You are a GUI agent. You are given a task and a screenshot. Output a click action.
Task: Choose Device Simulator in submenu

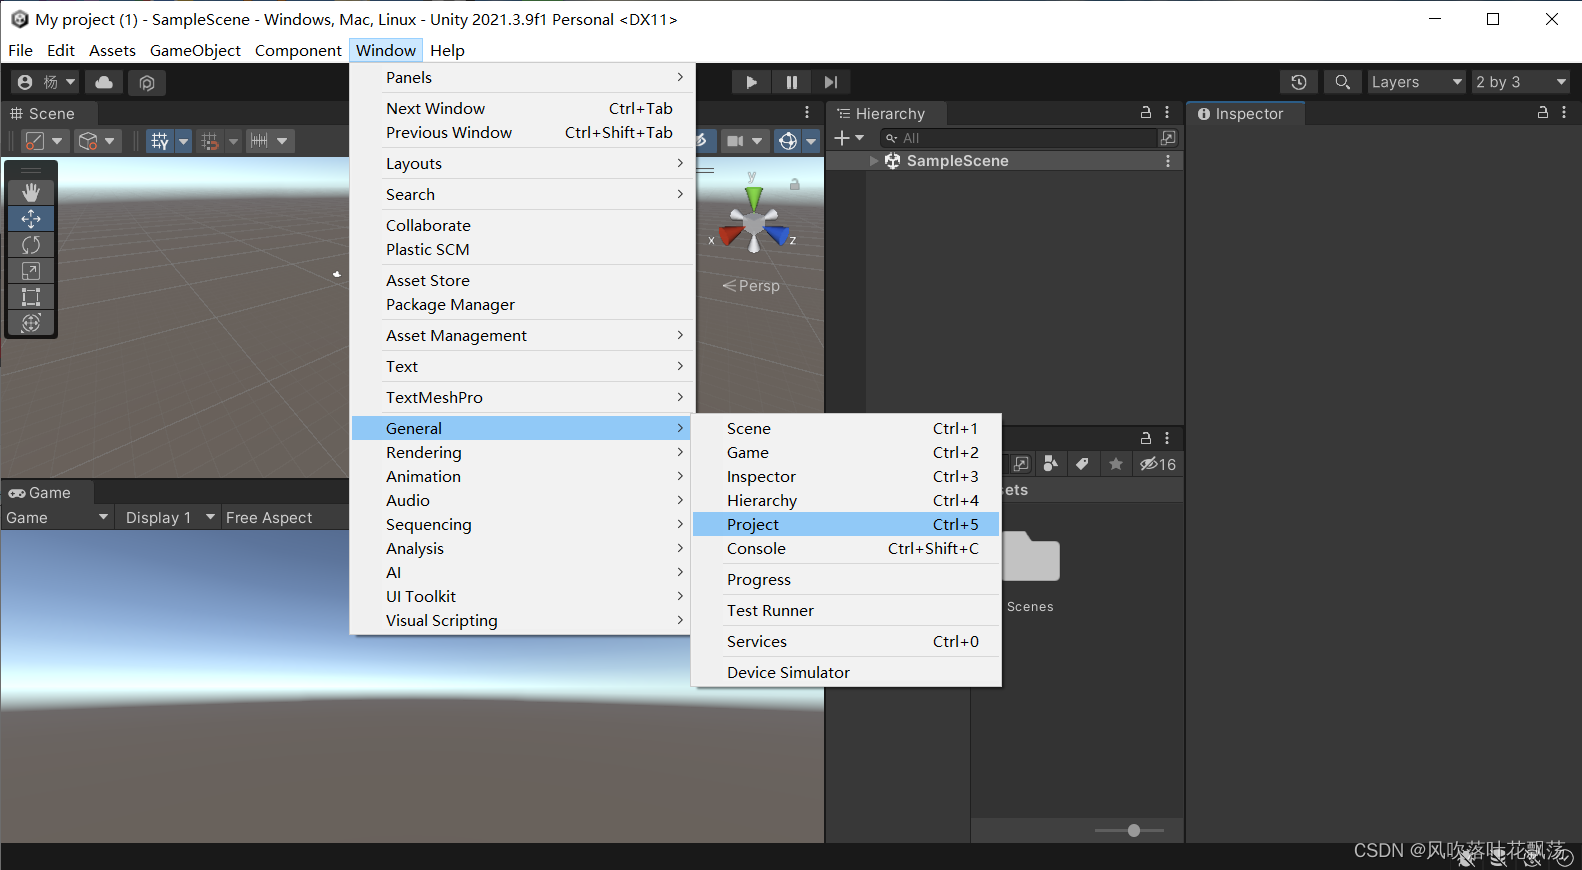tap(845, 672)
